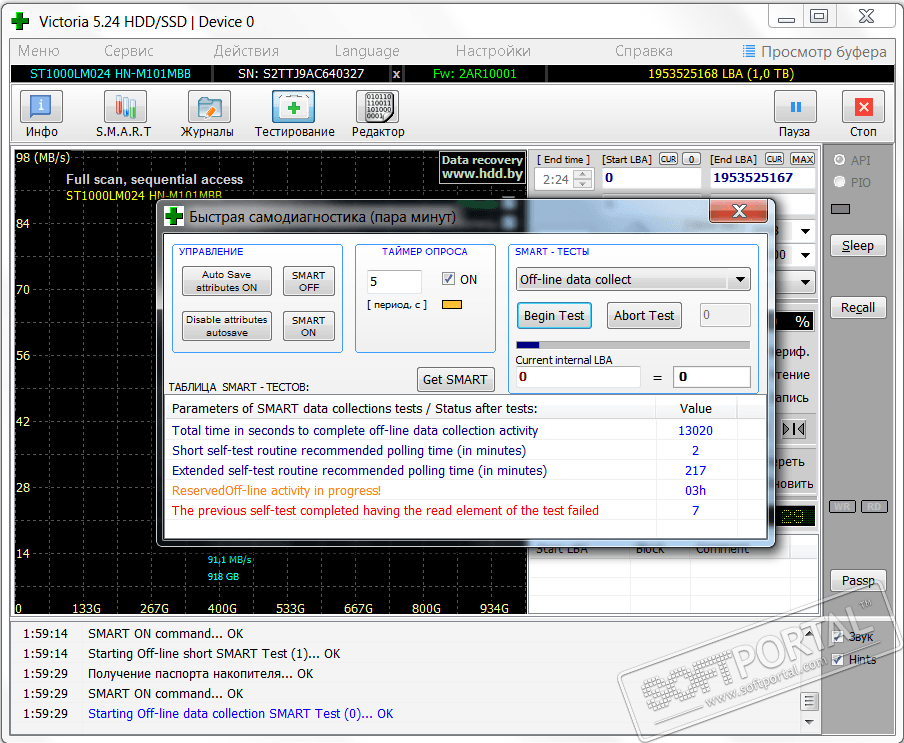Click the Data recovery www.hdd.by link

click(483, 167)
